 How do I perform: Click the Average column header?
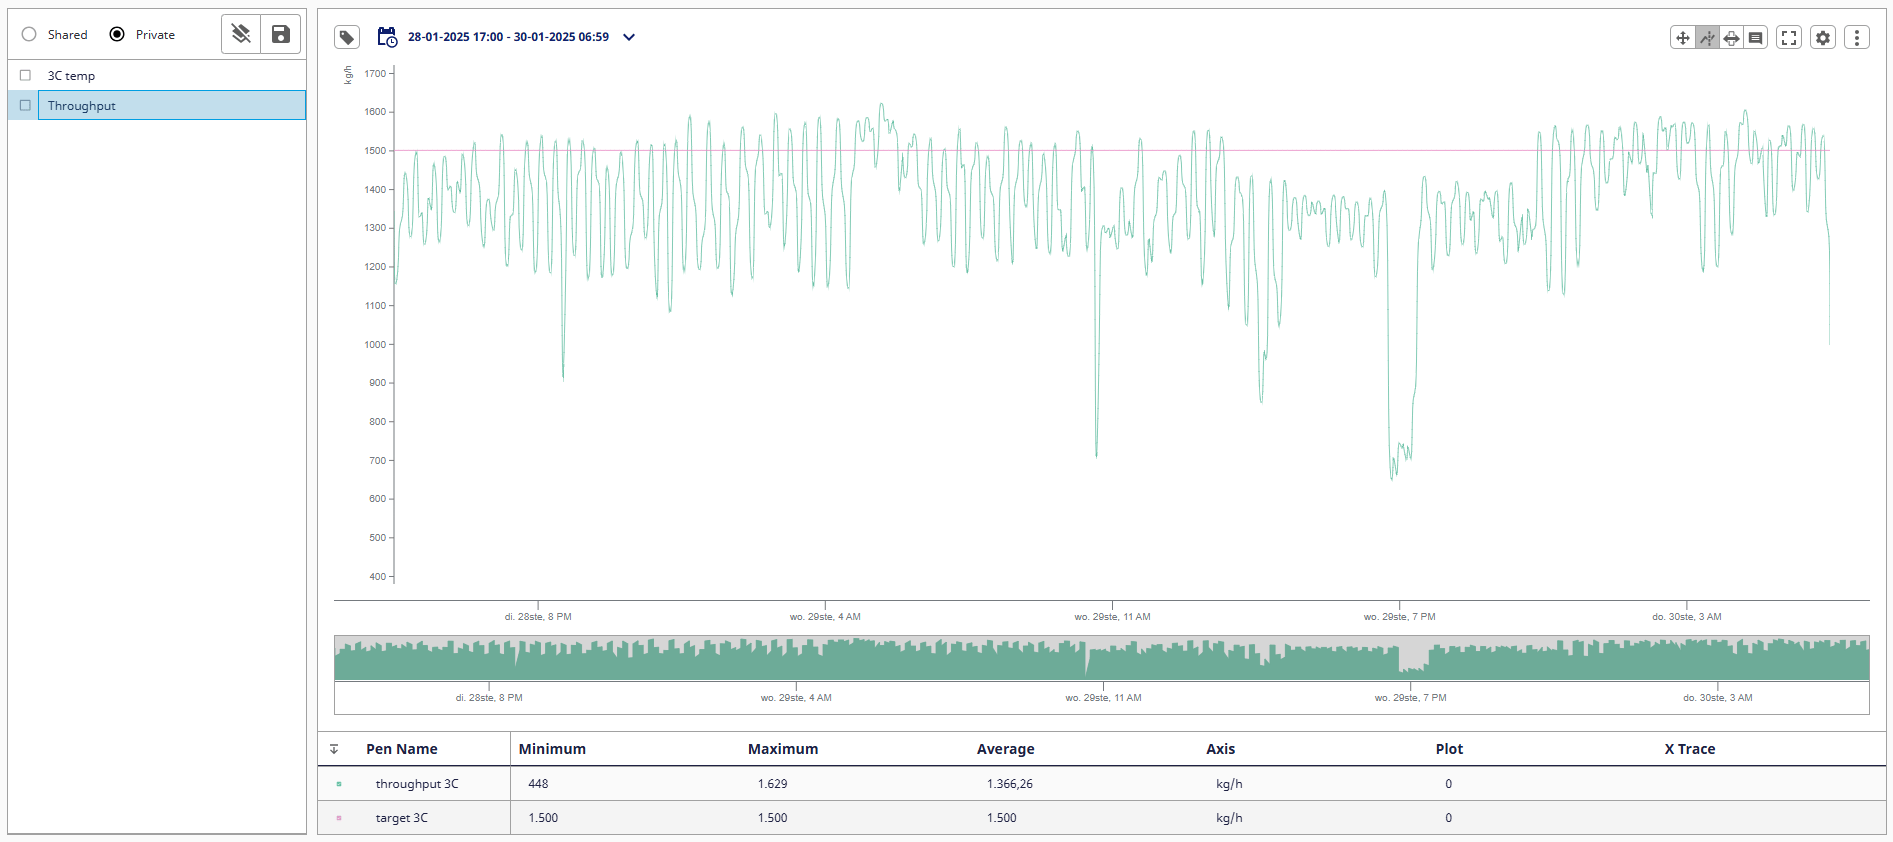[1005, 749]
